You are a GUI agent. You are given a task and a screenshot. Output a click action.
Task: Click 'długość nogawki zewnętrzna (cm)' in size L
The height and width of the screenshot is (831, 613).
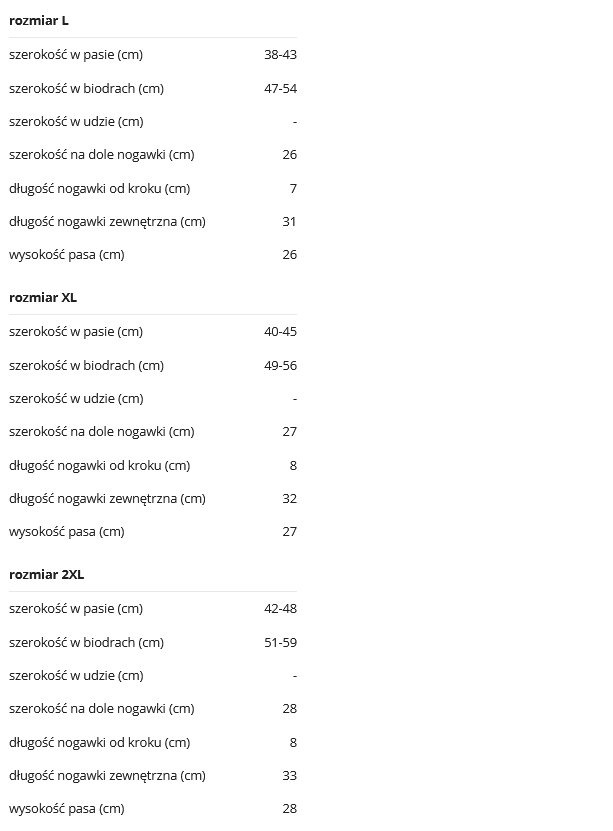click(107, 221)
